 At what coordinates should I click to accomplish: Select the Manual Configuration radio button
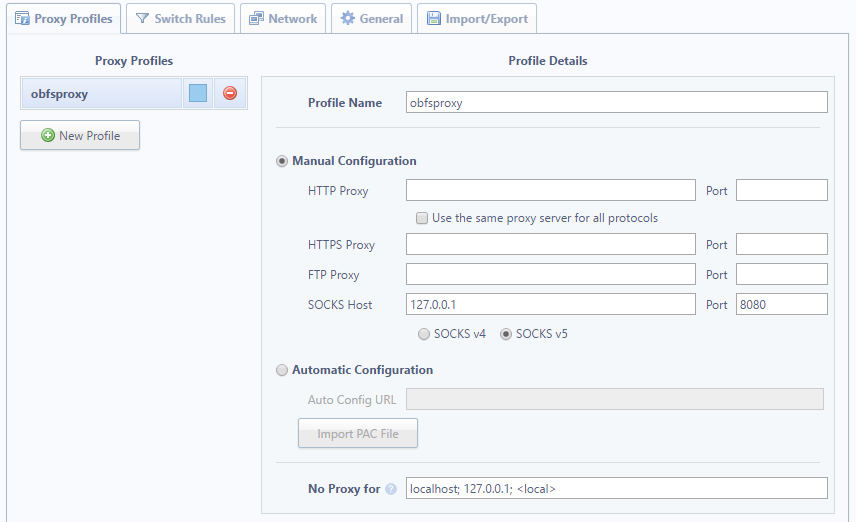tap(282, 161)
